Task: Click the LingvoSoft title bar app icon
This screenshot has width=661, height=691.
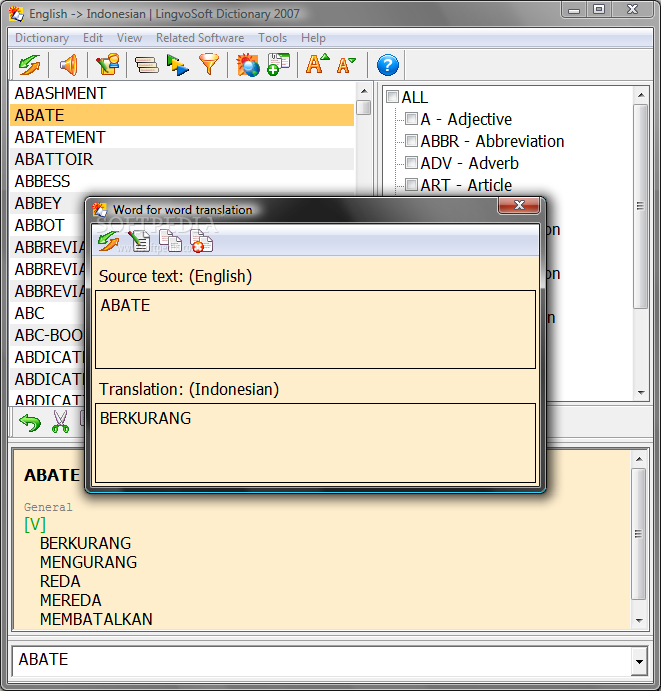Action: click(16, 14)
